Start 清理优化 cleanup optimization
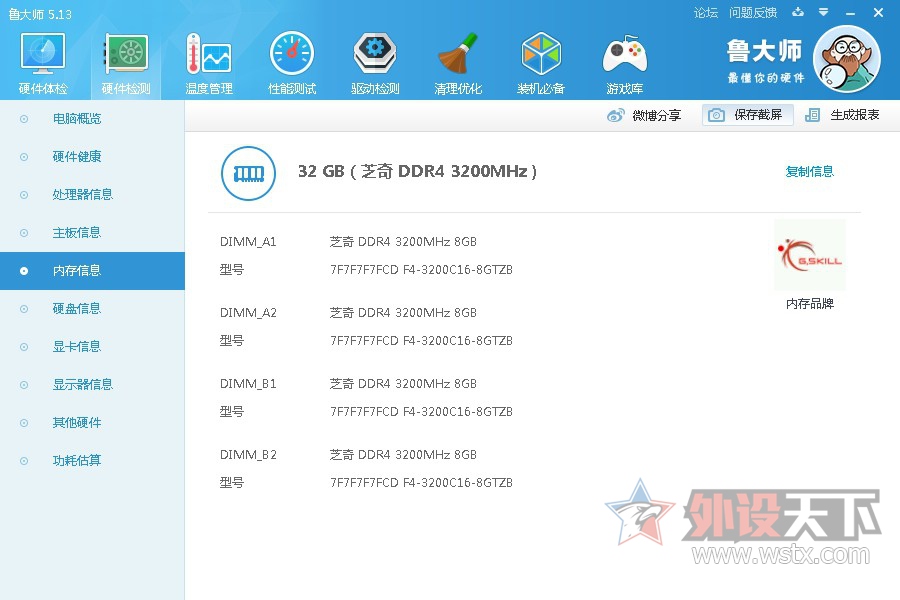900x600 pixels. point(458,60)
